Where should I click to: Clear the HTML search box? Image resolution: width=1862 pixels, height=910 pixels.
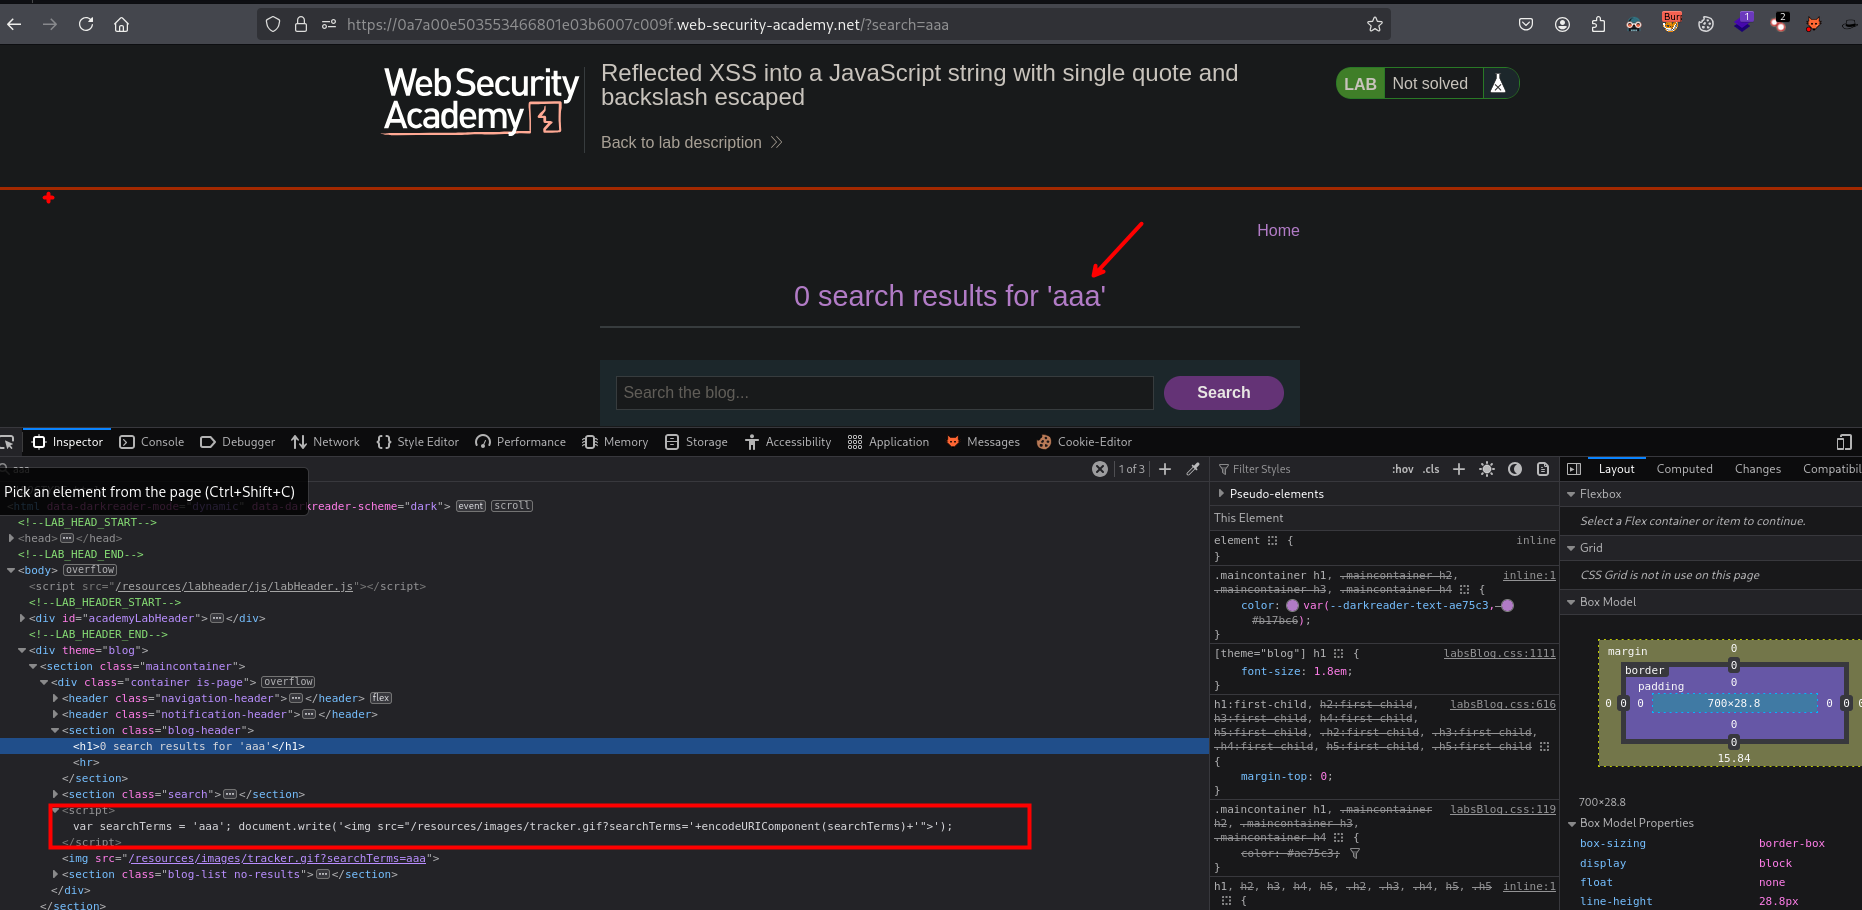[1100, 469]
